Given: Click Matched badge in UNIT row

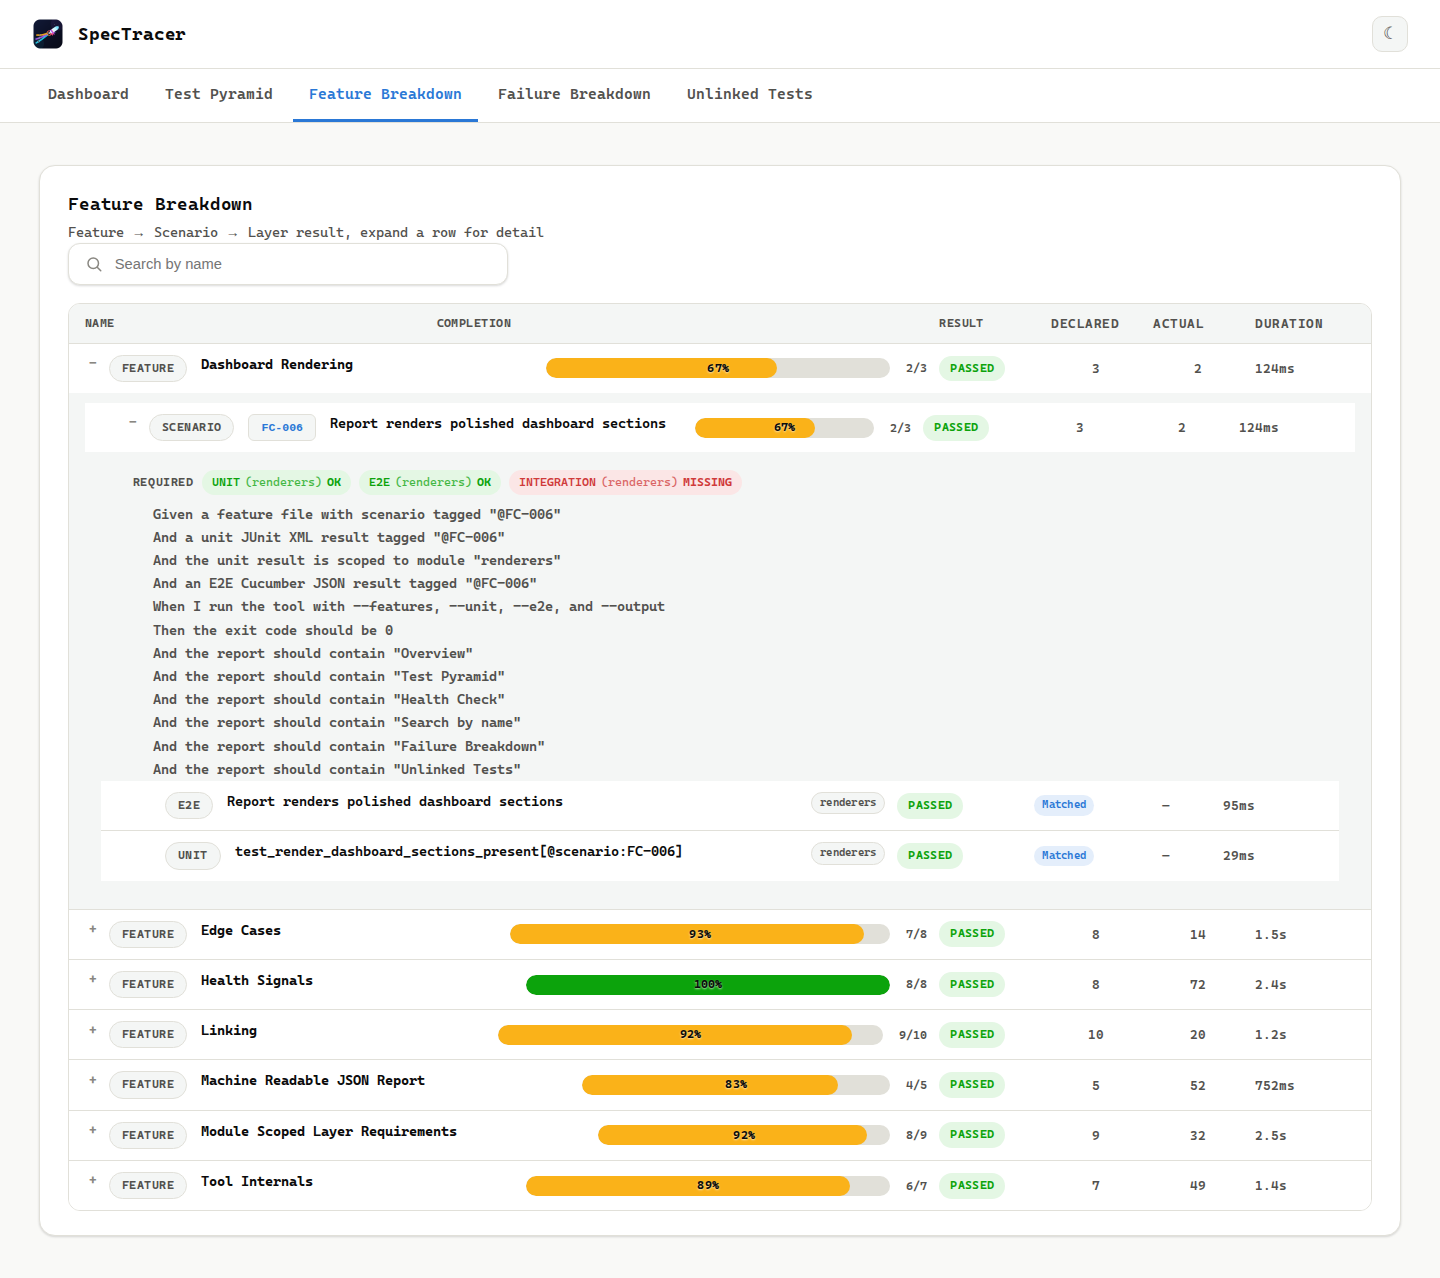Looking at the screenshot, I should point(1064,855).
